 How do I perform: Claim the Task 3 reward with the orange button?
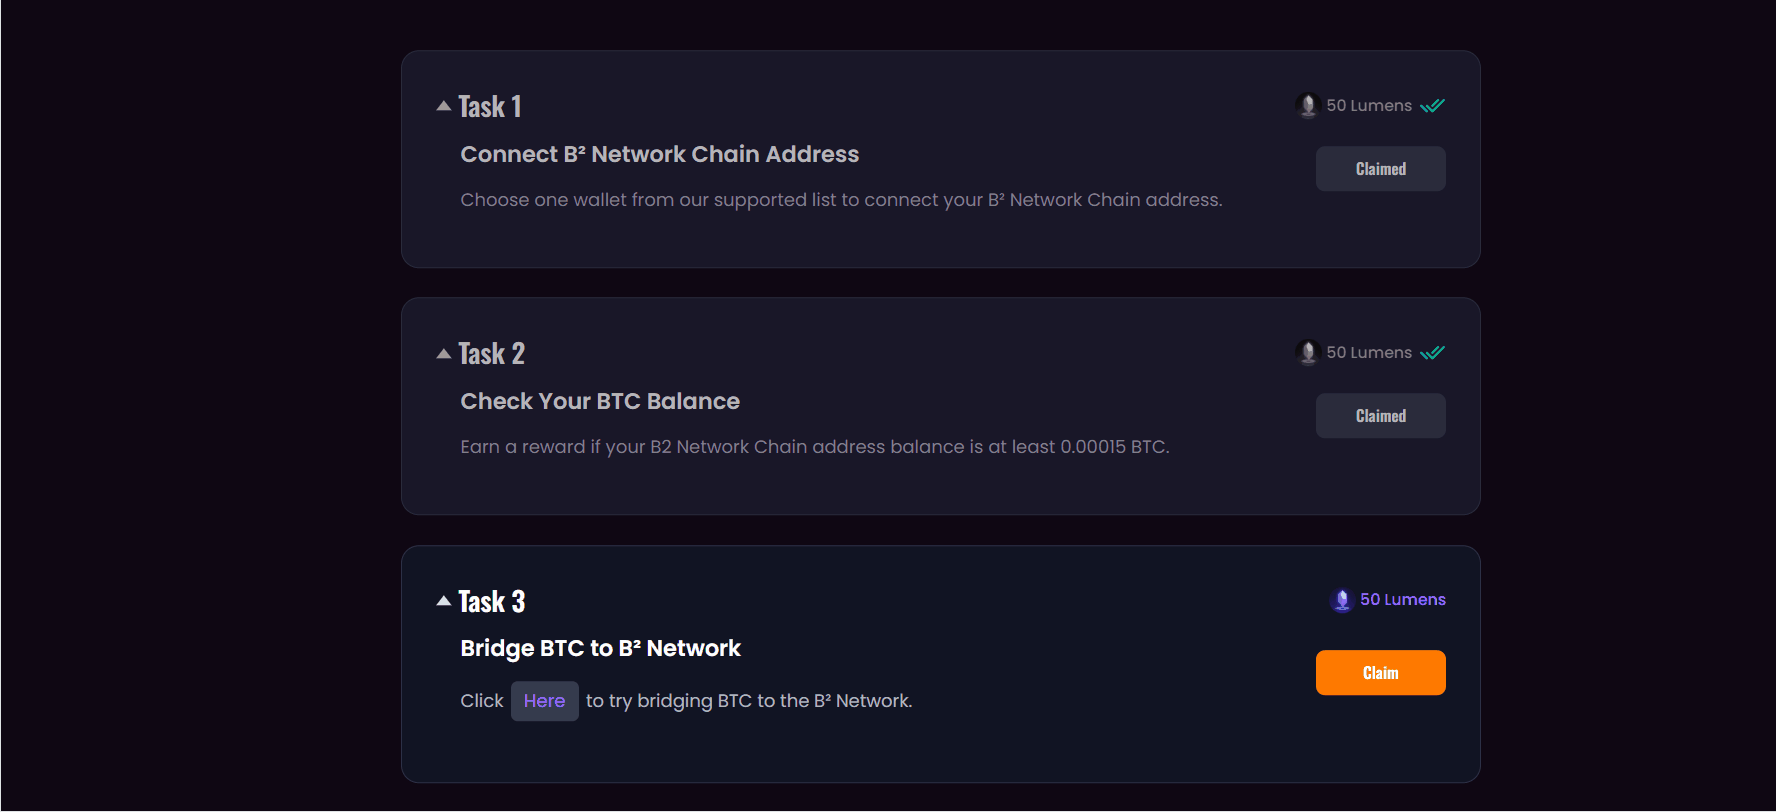click(1380, 673)
